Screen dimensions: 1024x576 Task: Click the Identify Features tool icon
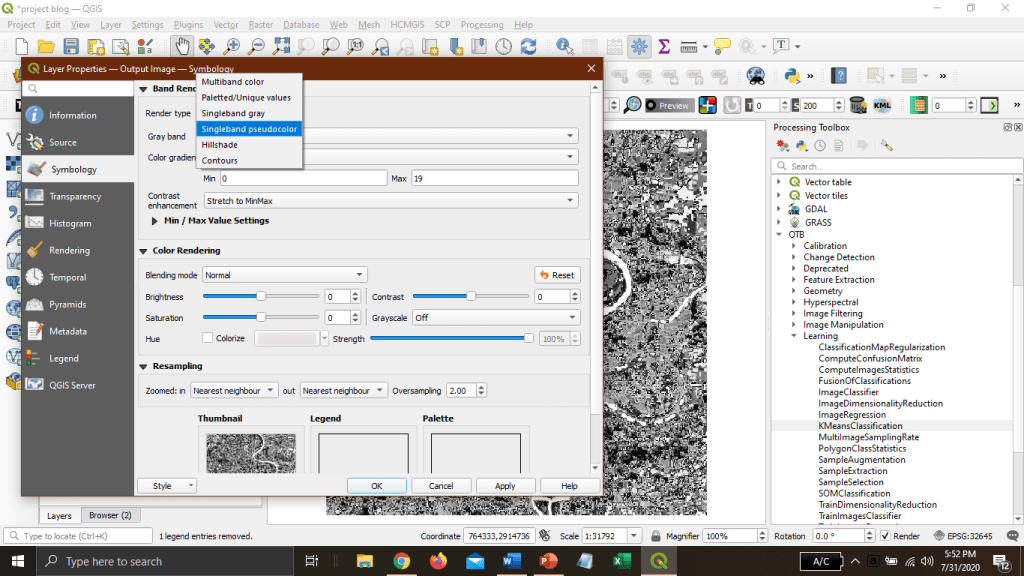(564, 46)
